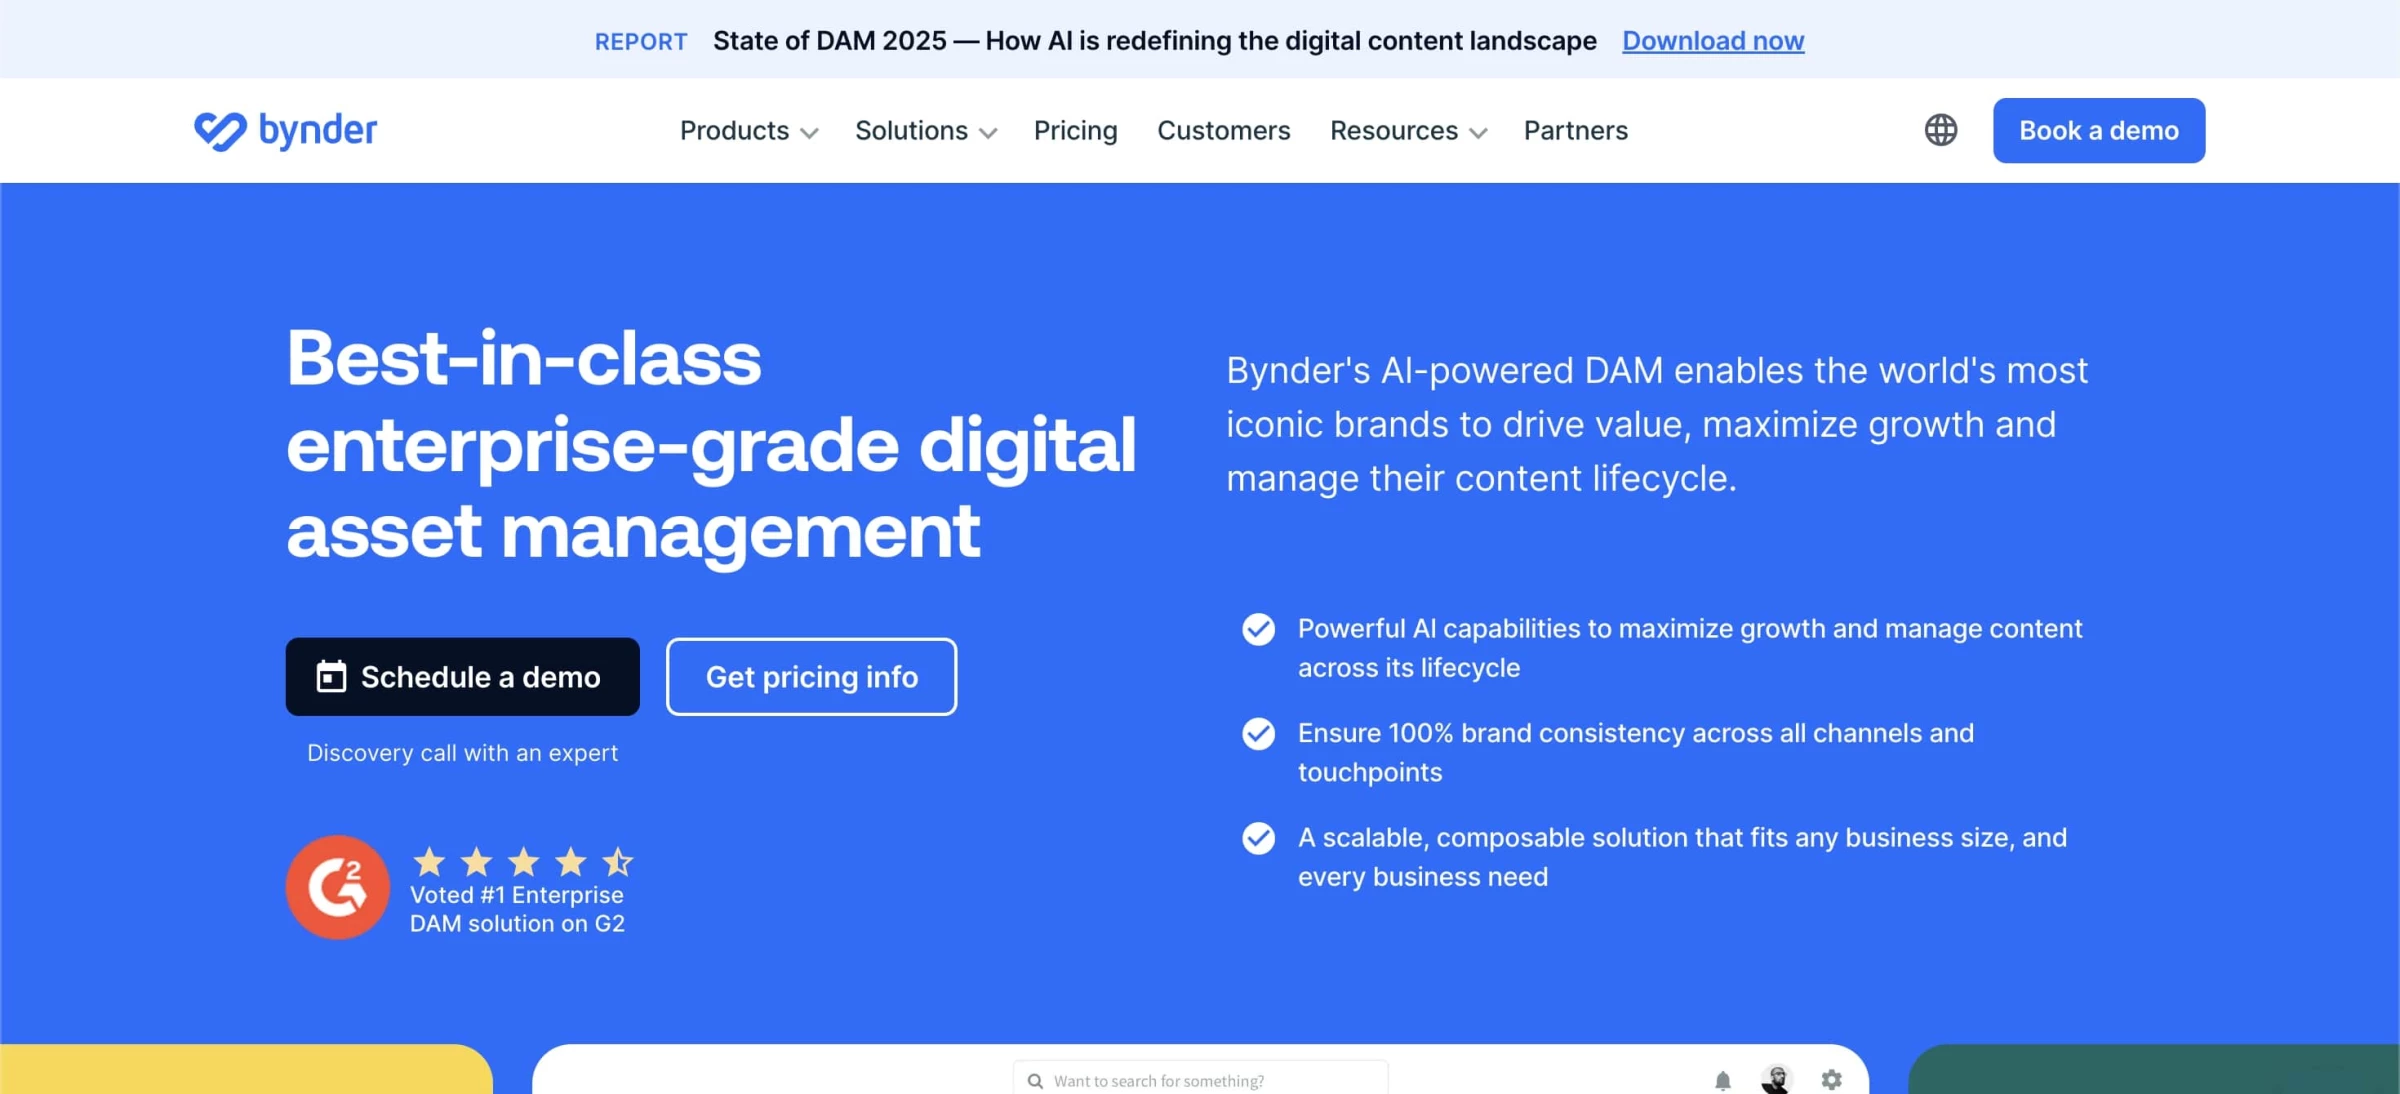Viewport: 2400px width, 1094px height.
Task: Open the Partners page
Action: (1575, 131)
